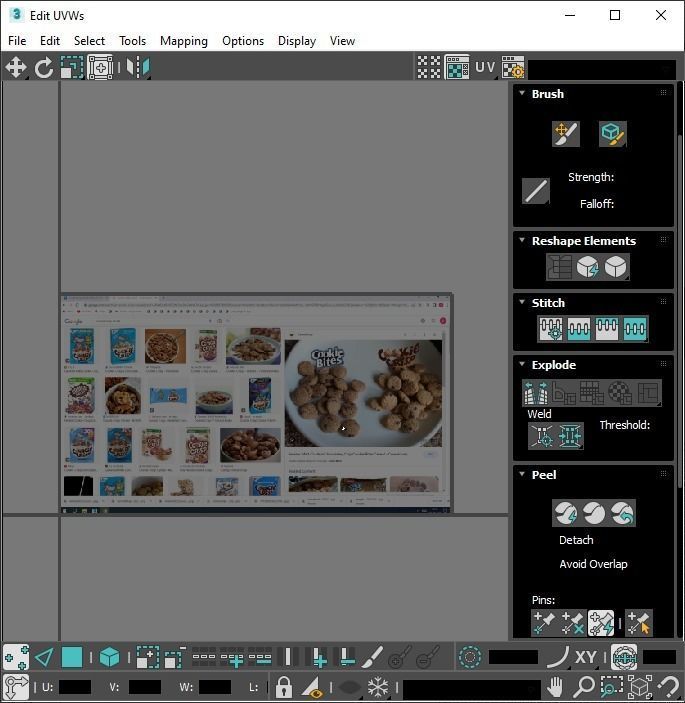Screen dimensions: 685x703
Task: Click the U coordinate input field
Action: coord(75,687)
